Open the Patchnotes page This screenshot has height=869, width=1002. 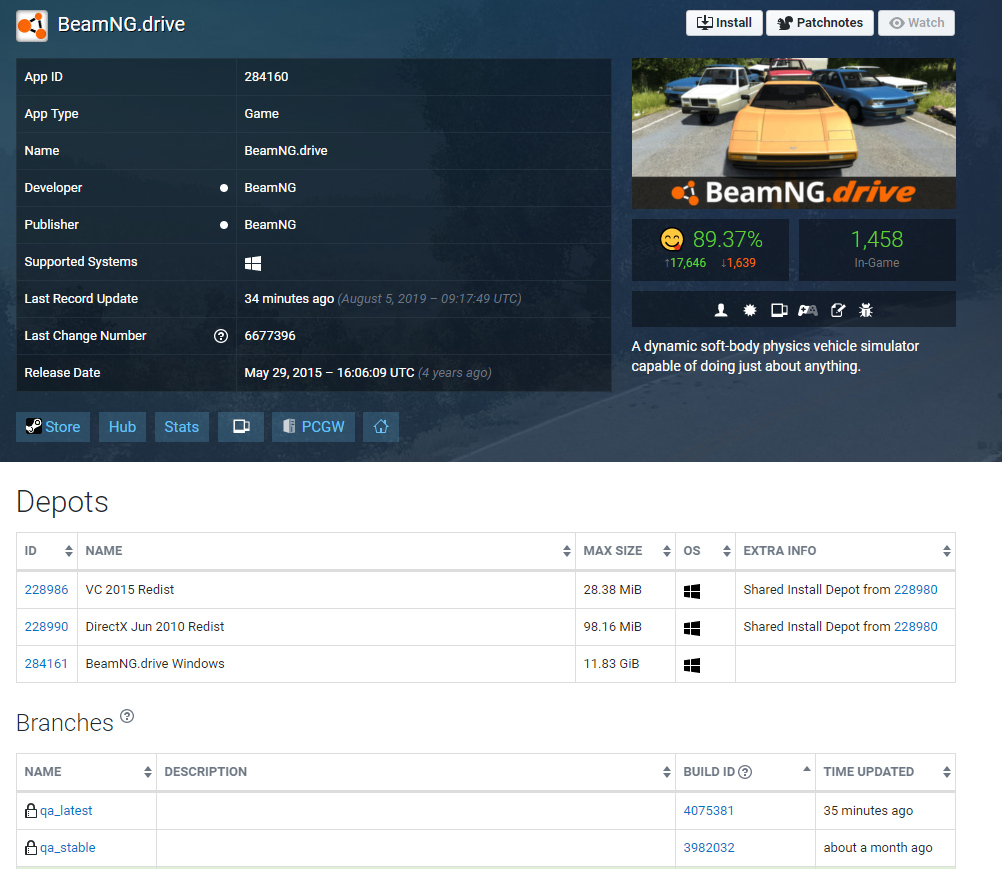click(x=820, y=23)
